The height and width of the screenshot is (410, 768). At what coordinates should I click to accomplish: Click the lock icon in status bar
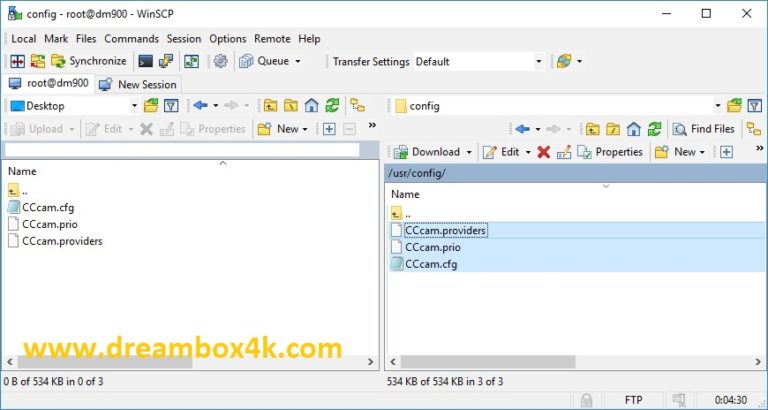click(586, 400)
